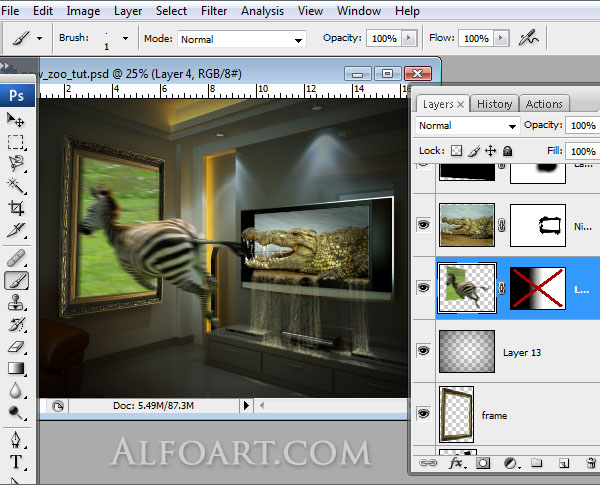Select the Dodge tool

[15, 413]
